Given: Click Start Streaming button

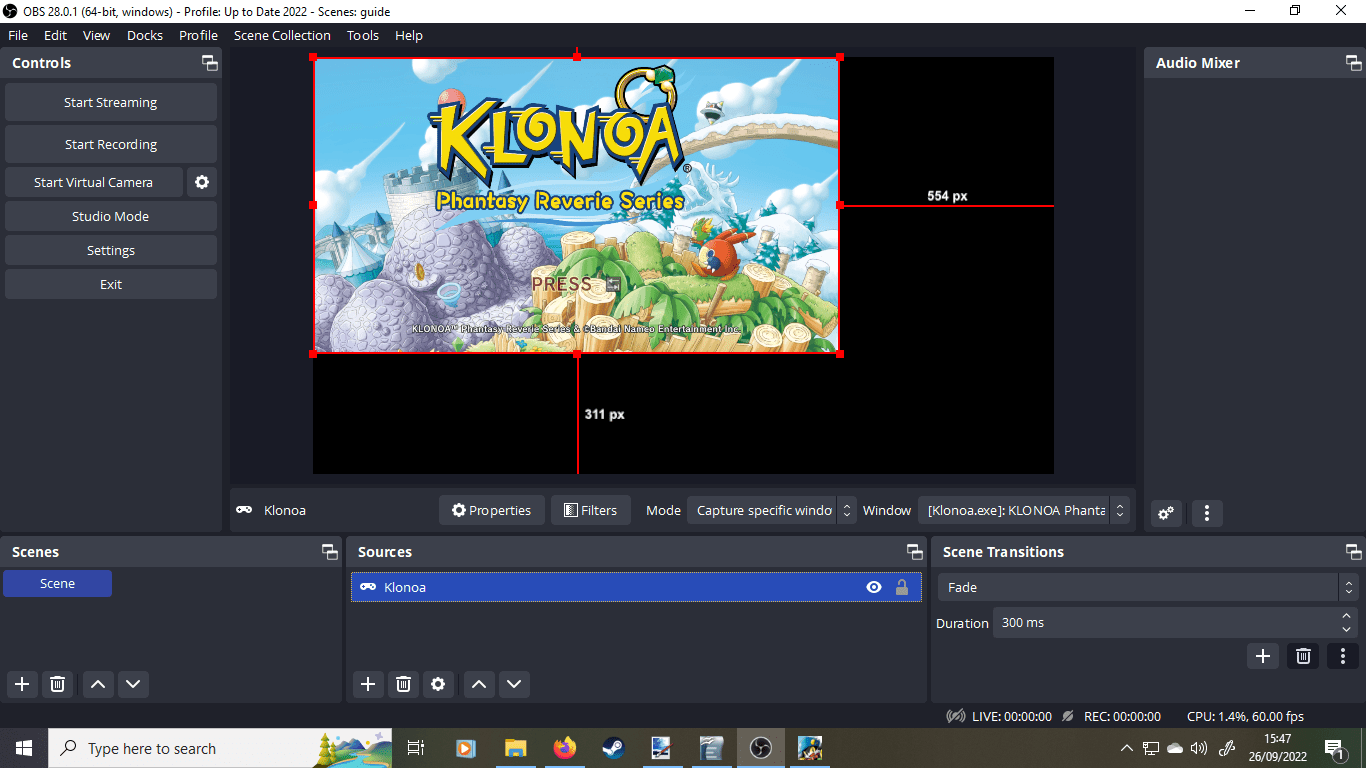Looking at the screenshot, I should 111,102.
